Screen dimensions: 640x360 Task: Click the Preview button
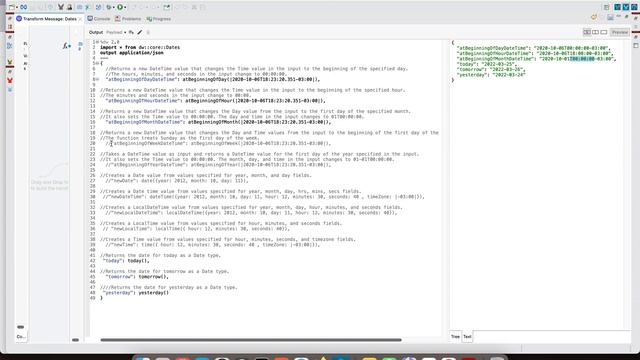point(620,32)
